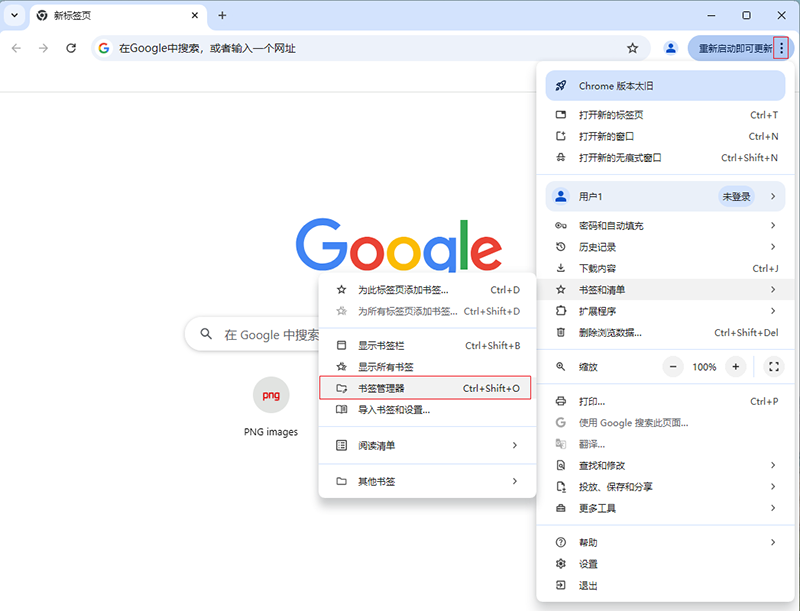
Task: Click the magnifier icon in Google search box
Action: [206, 334]
